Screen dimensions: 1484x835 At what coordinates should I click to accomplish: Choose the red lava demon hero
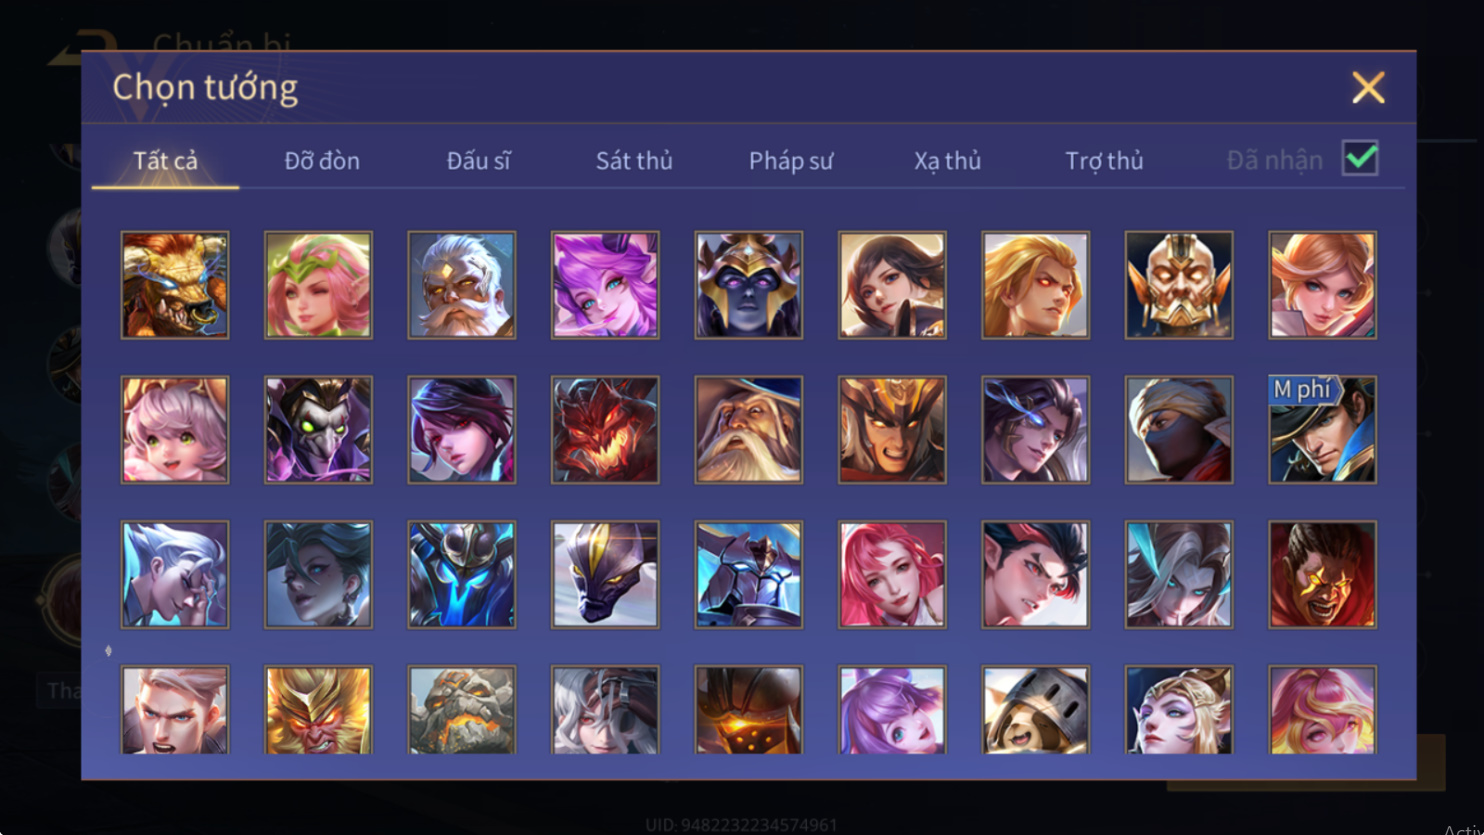pos(605,430)
